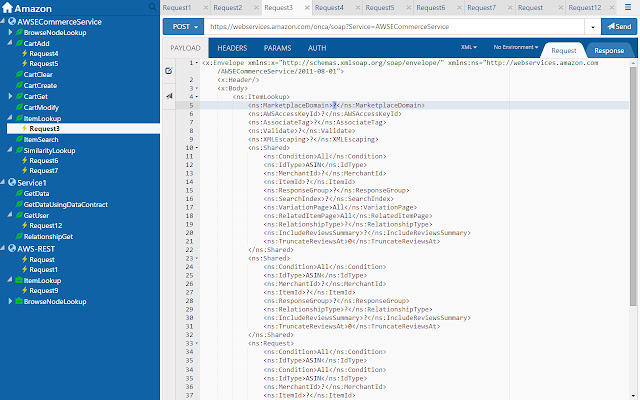Open the XML format dropdown
Image resolution: width=640 pixels, height=400 pixels.
click(x=468, y=47)
